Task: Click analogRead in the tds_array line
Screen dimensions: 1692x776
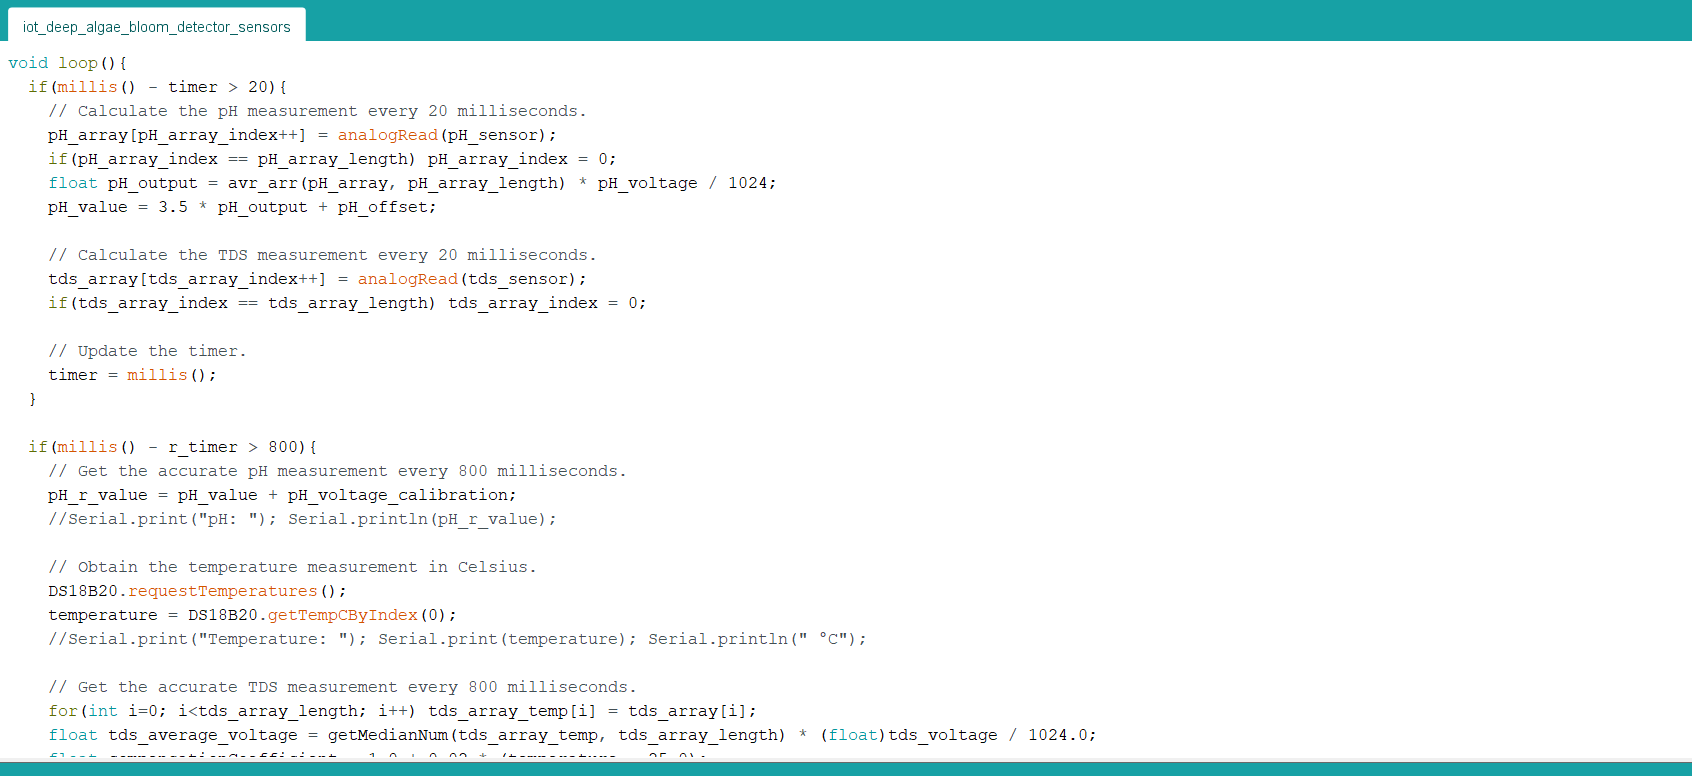Action: [407, 279]
